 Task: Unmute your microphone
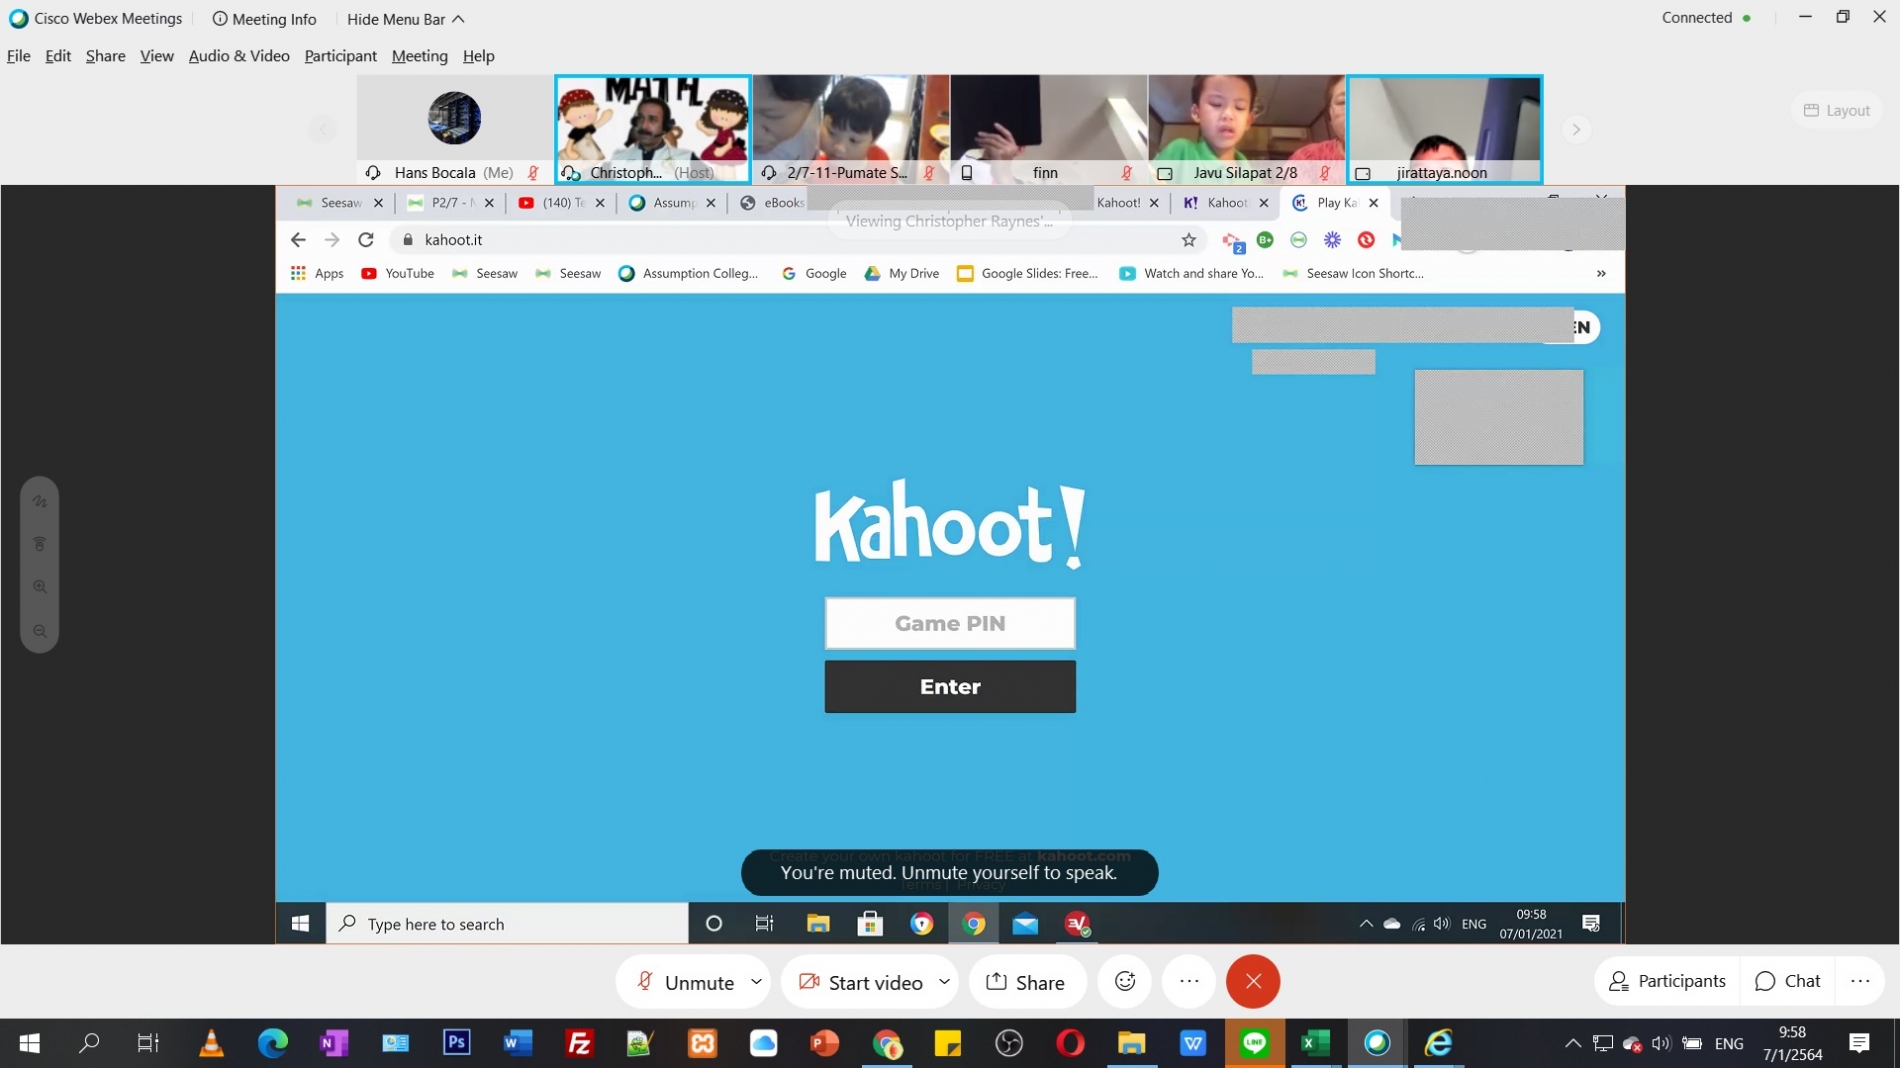[686, 982]
